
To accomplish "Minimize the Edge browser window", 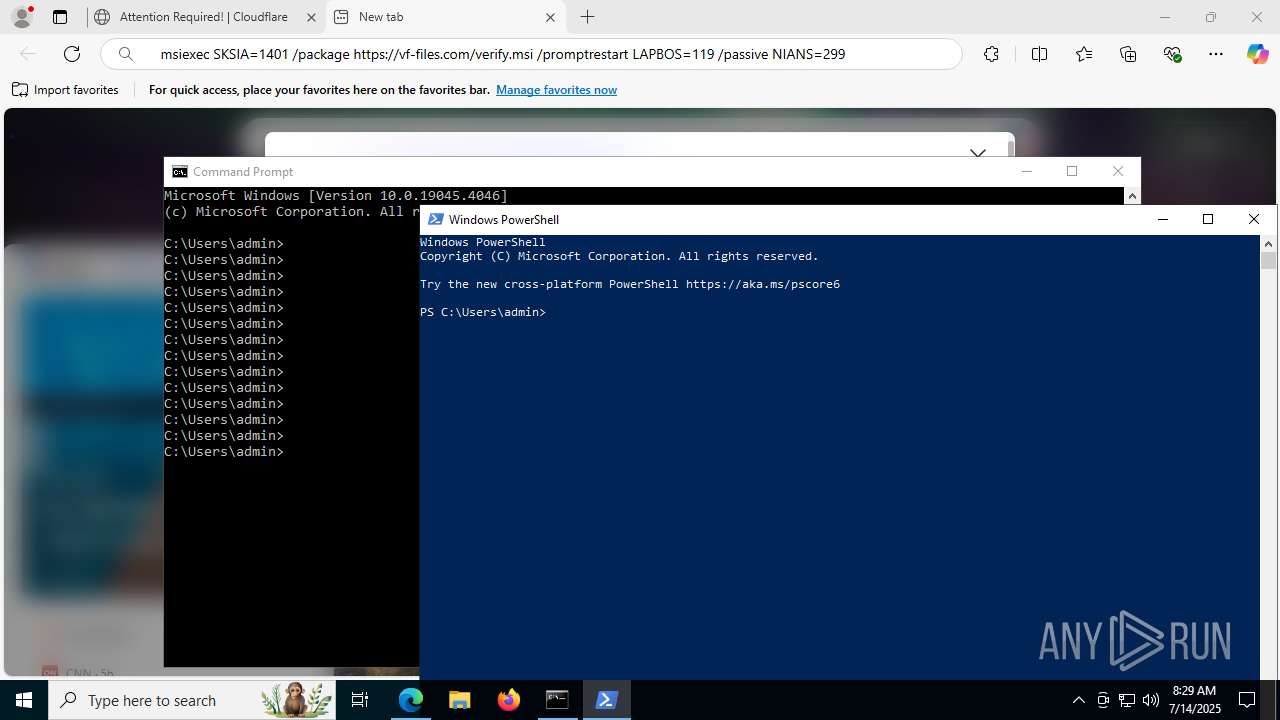I will coord(1164,17).
